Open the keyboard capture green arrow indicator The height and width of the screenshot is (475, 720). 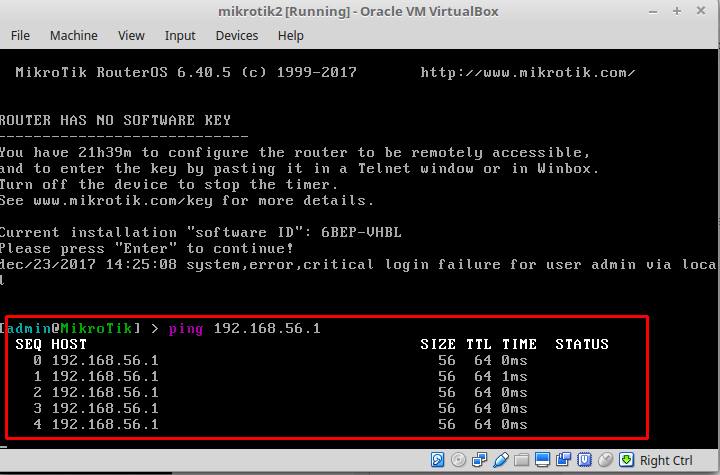point(626,460)
